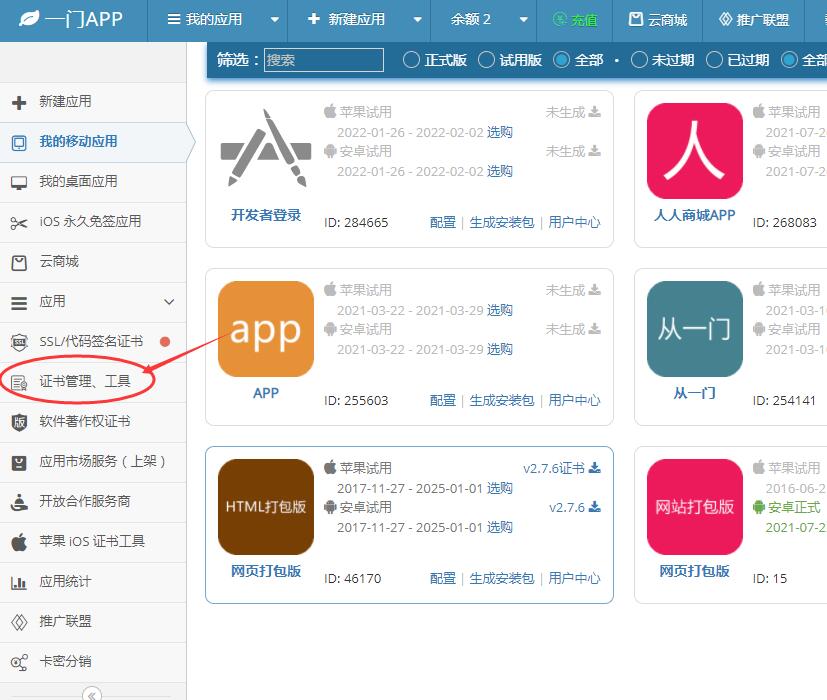Open the 我的应用 dropdown arrow

(275, 20)
